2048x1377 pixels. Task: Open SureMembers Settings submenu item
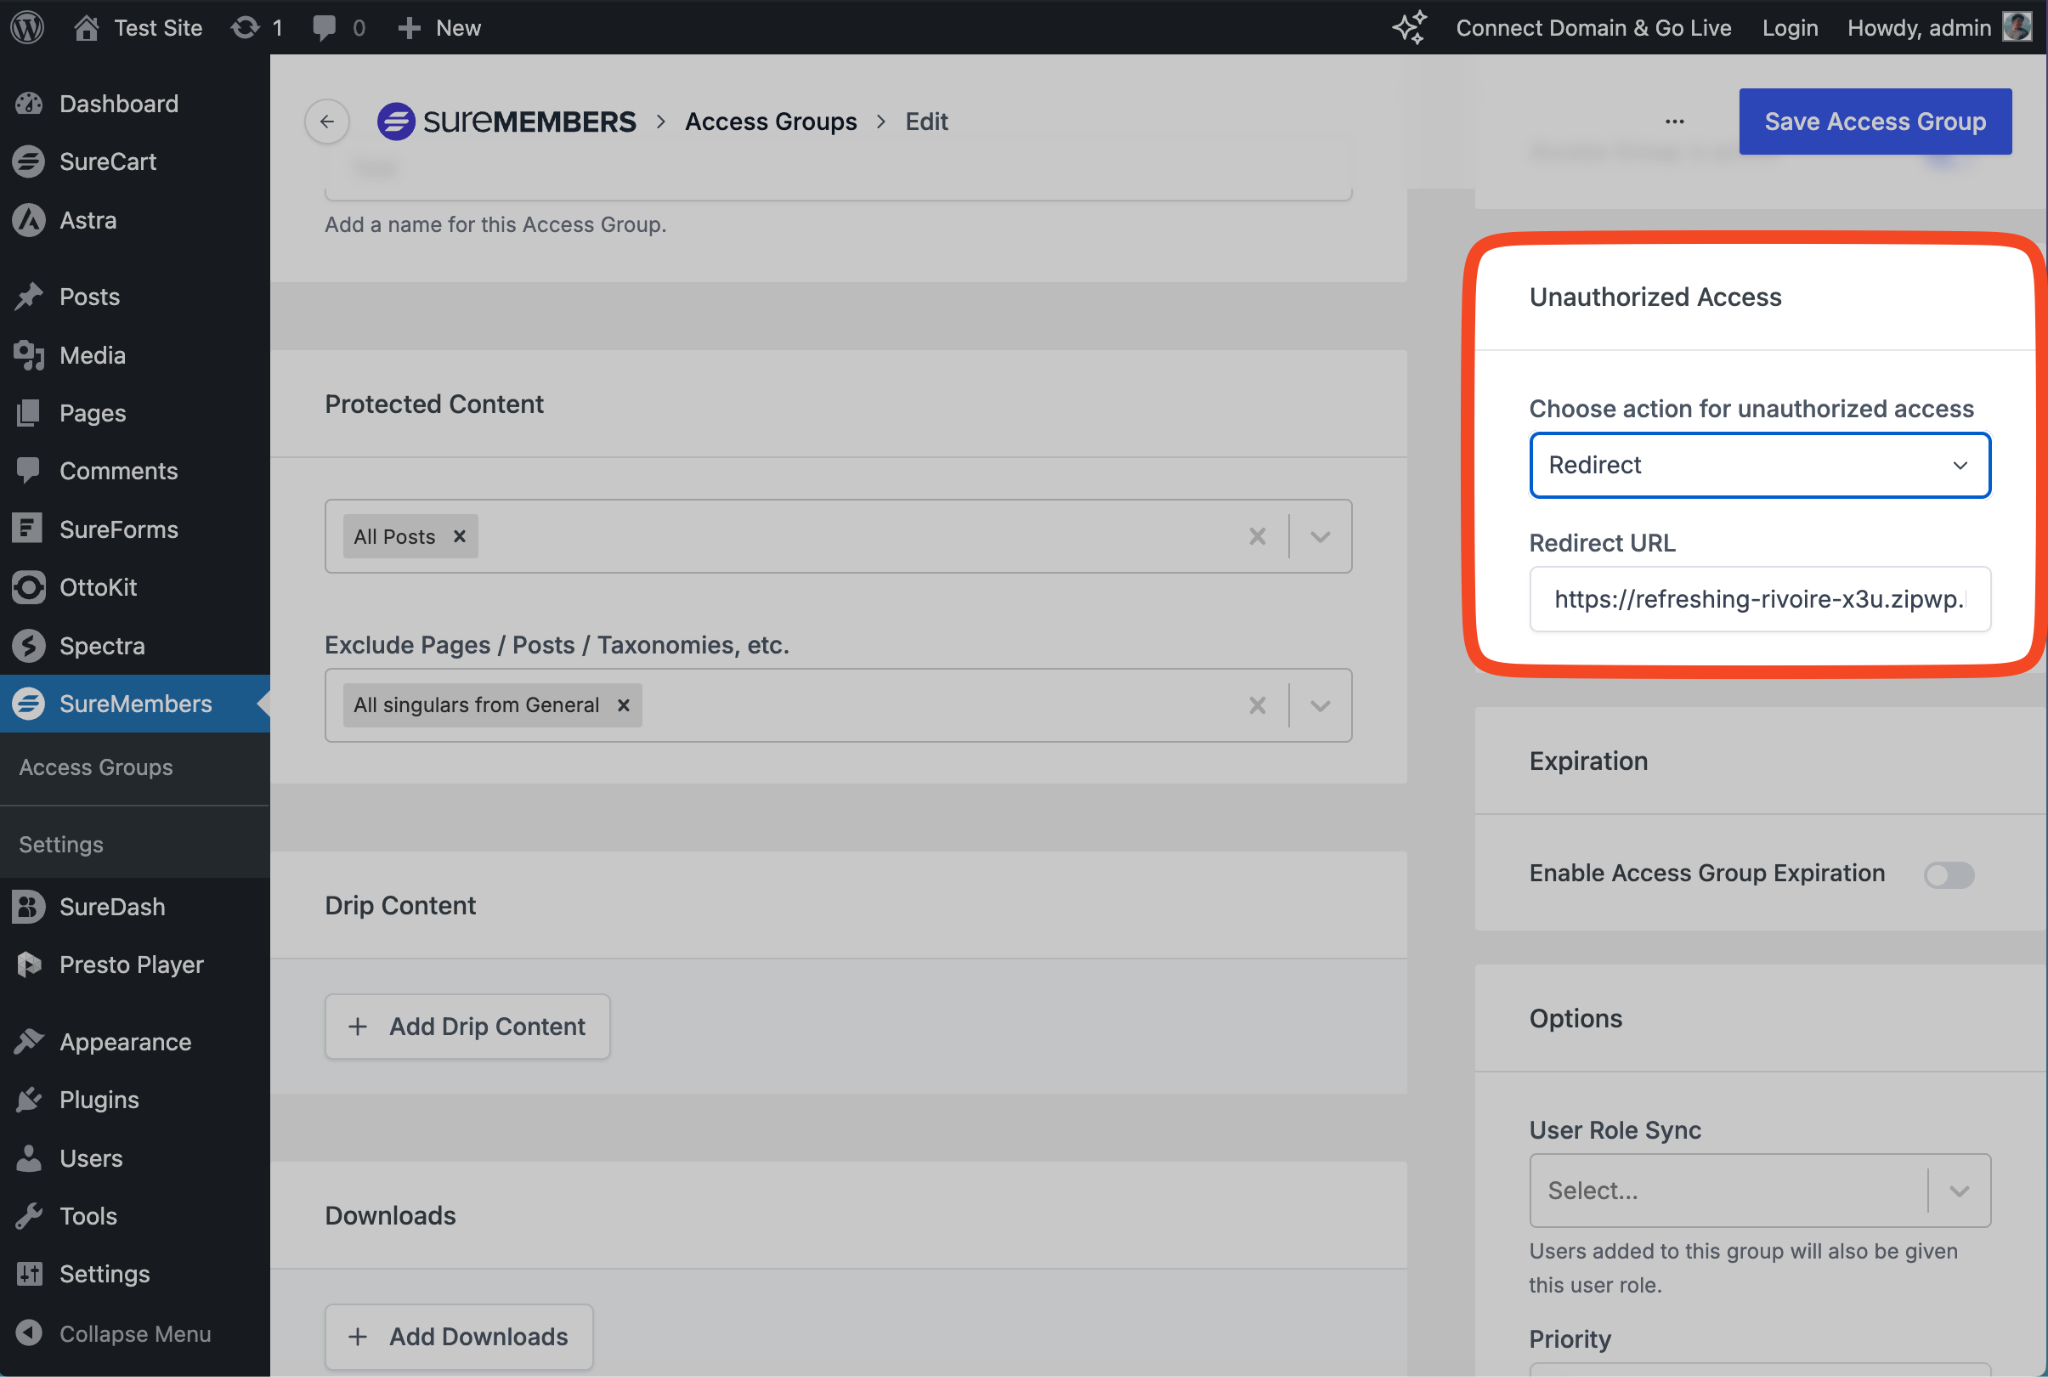tap(61, 844)
